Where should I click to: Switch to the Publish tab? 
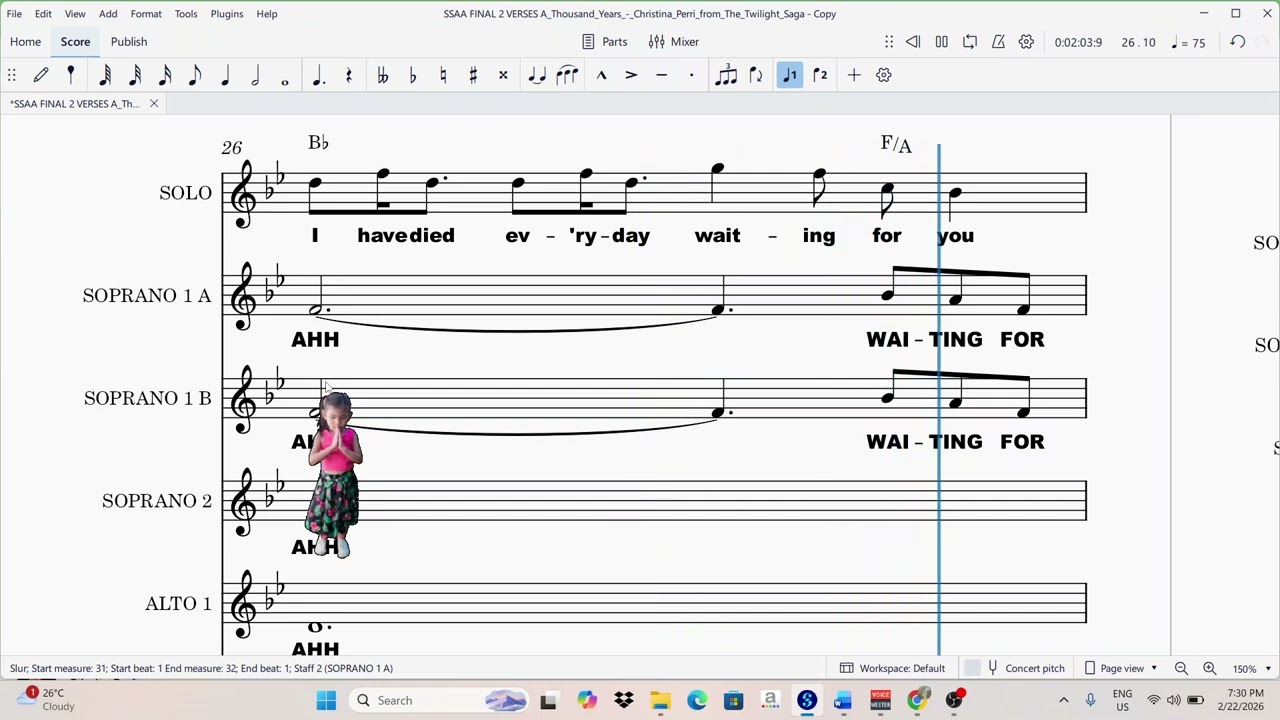(129, 42)
